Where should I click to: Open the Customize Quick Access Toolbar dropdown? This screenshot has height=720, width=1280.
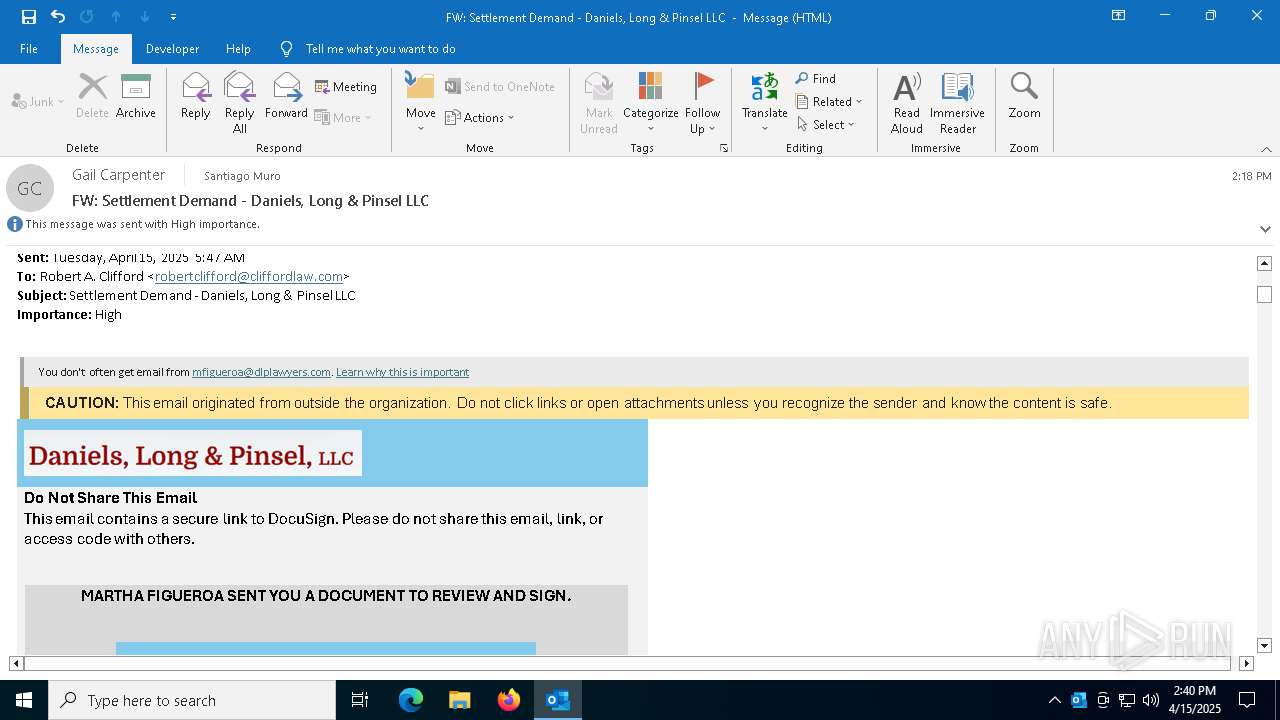point(174,17)
